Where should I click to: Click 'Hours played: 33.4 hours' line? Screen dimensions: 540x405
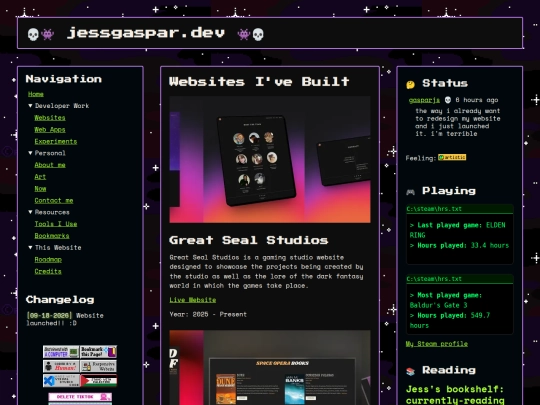pyautogui.click(x=459, y=246)
